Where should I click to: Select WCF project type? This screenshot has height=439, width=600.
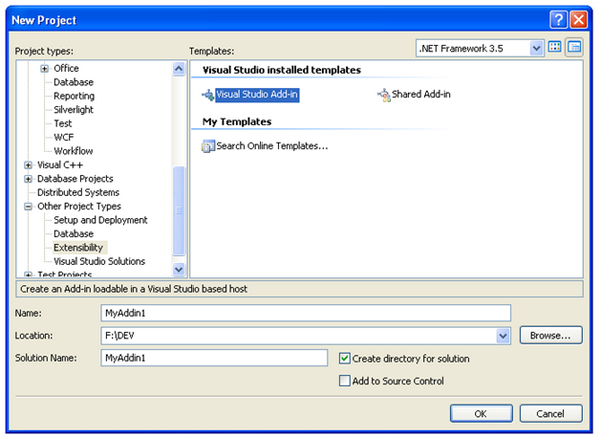(x=64, y=137)
